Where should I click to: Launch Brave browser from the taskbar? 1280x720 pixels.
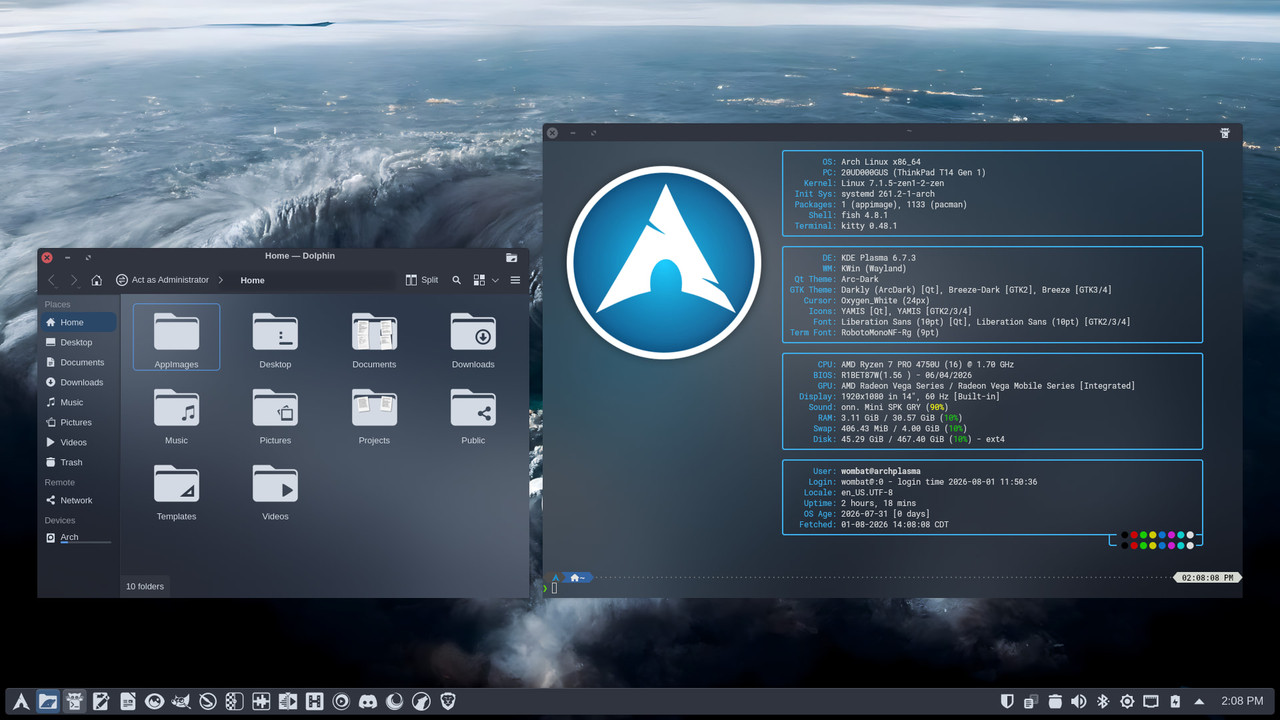point(448,702)
